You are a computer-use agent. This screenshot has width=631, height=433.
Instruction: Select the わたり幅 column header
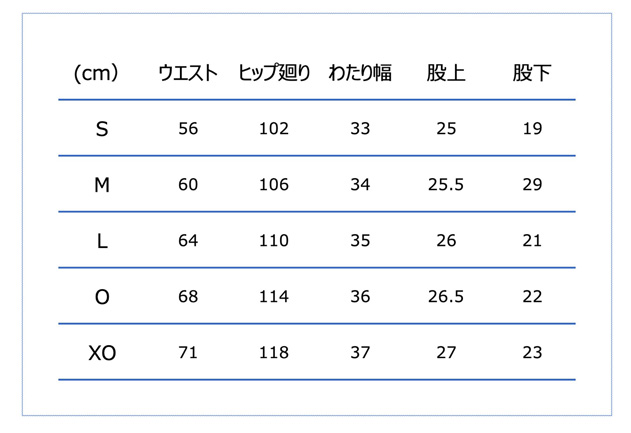[360, 73]
